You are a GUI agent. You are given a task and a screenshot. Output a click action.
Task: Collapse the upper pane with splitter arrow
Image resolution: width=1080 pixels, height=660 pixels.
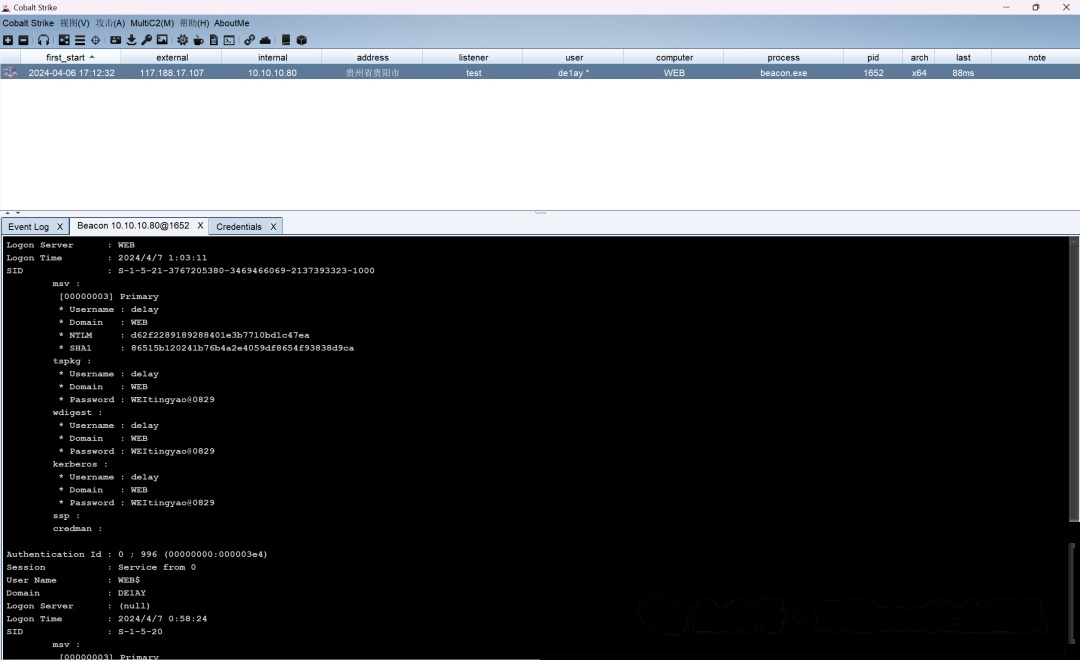[8, 213]
